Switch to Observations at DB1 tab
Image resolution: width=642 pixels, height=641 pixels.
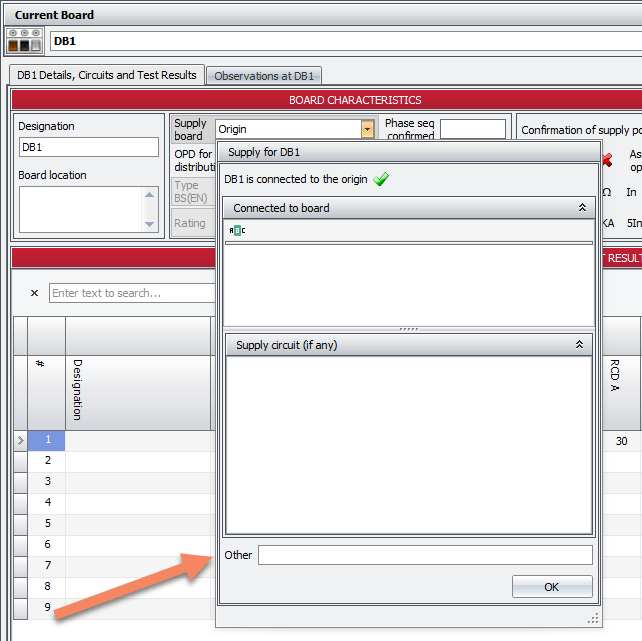pyautogui.click(x=265, y=76)
